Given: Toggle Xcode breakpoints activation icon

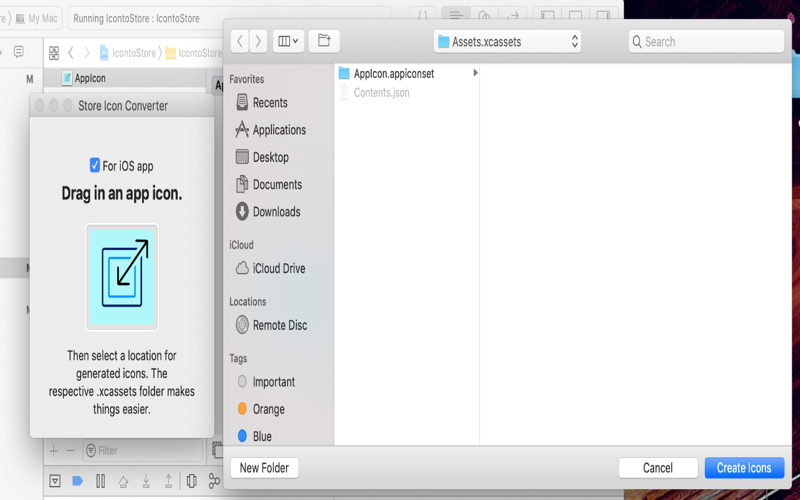Looking at the screenshot, I should 77,481.
